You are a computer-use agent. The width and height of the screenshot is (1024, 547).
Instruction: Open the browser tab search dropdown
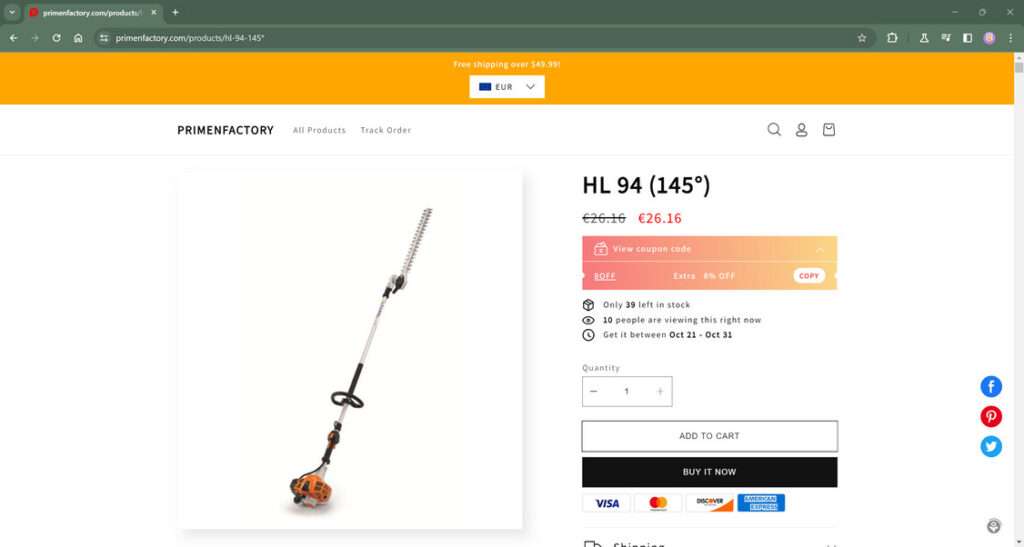click(12, 12)
